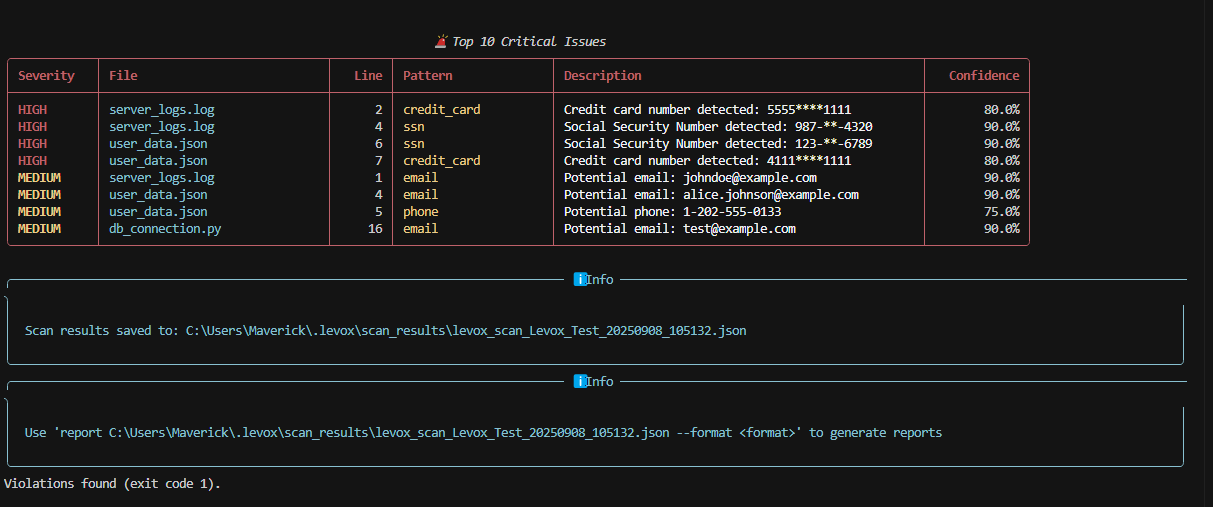Viewport: 1213px width, 507px height.
Task: Click the Severity column header
Action: 46,75
